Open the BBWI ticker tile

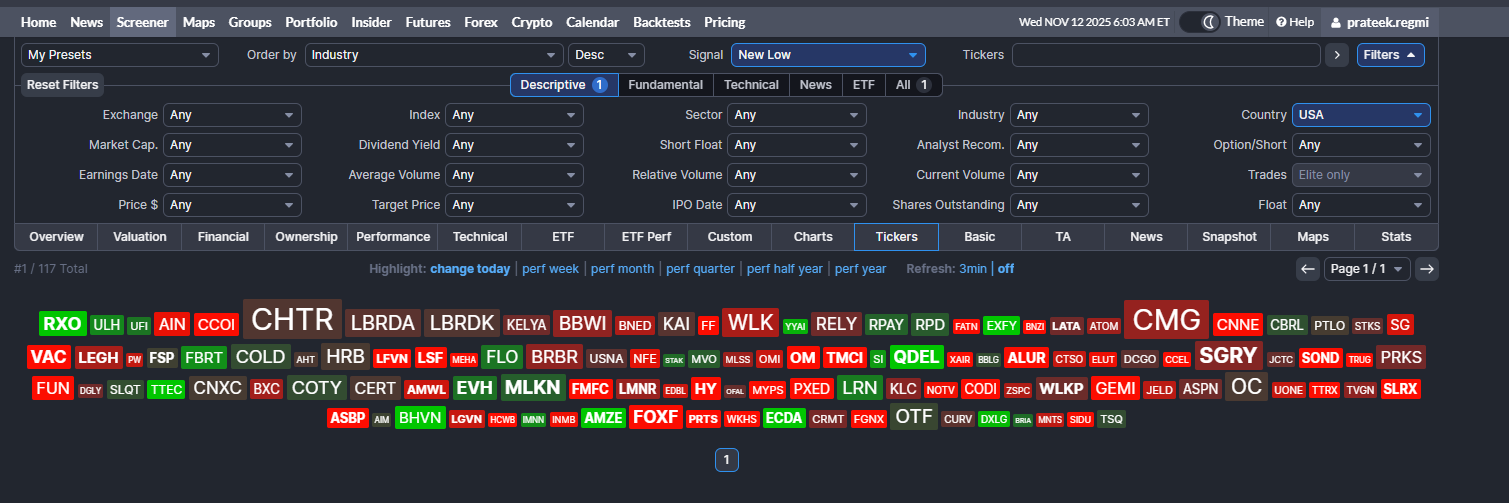582,324
